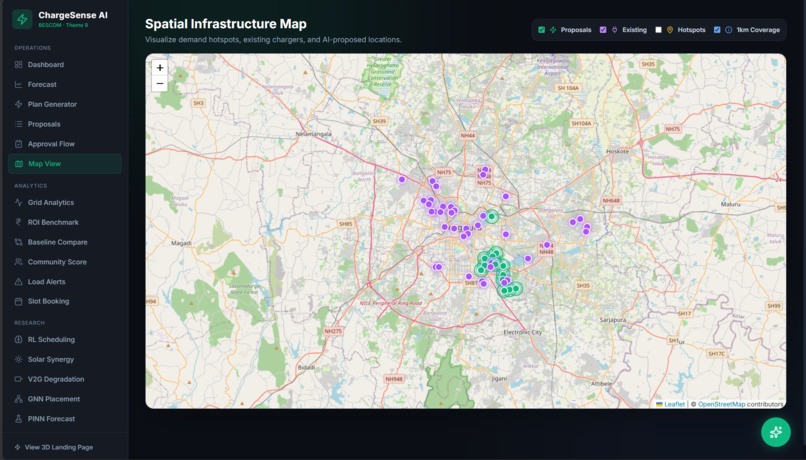Open Grid Analytics
Viewport: 806px width, 460px height.
click(x=65, y=203)
